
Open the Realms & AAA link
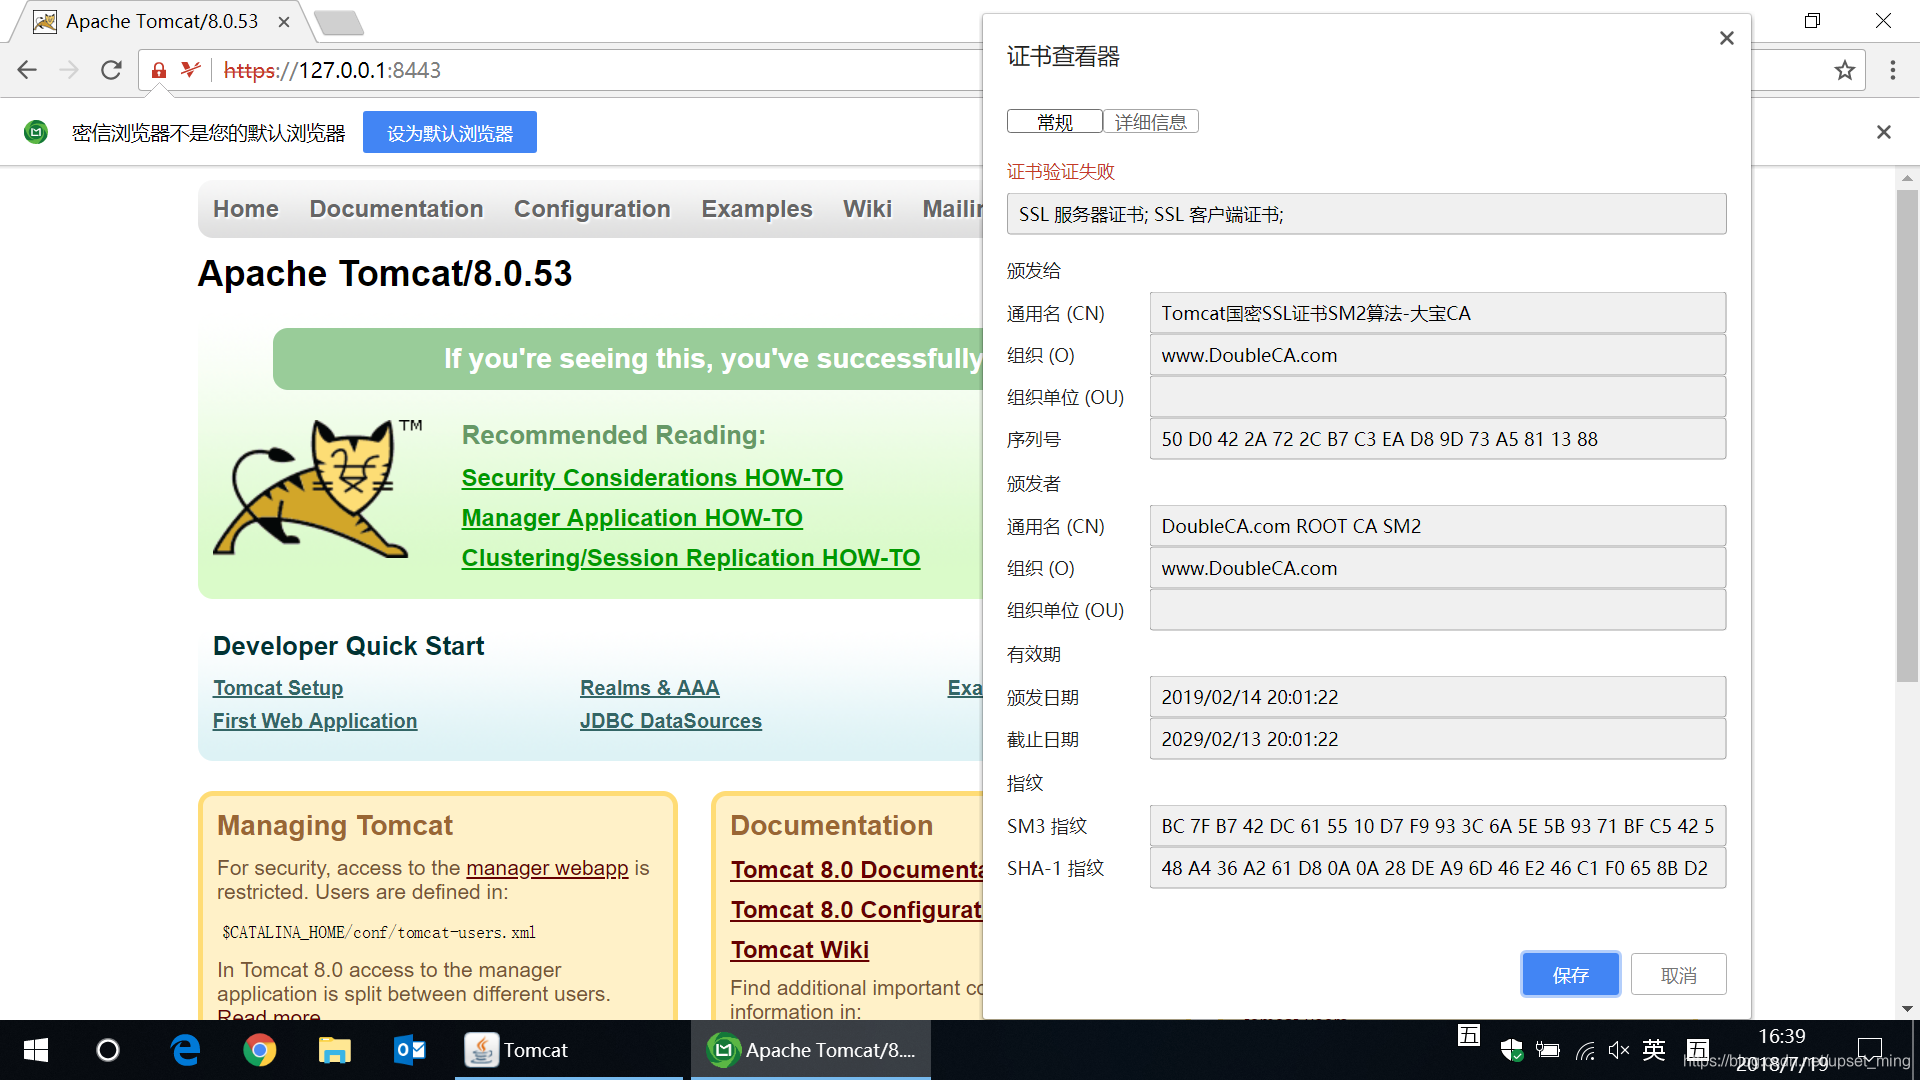point(650,688)
